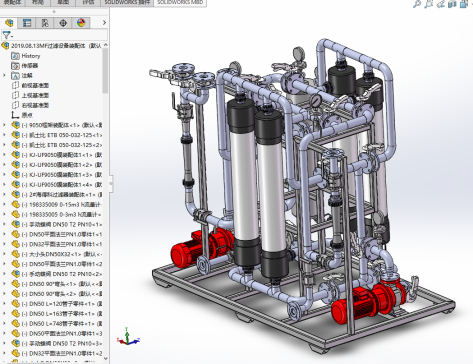Expand the DN50 90°弯头<1> node

pyautogui.click(x=4, y=284)
